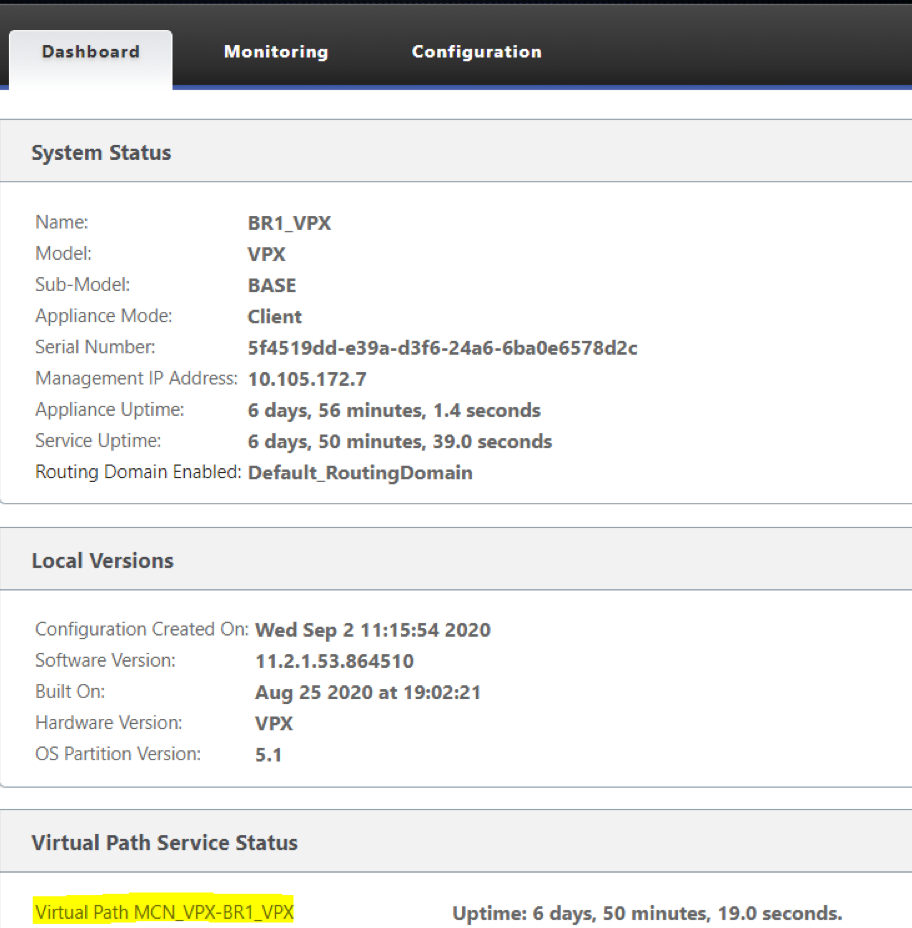Open the Configuration tab
Viewport: 912px width, 928px height.
tap(476, 52)
